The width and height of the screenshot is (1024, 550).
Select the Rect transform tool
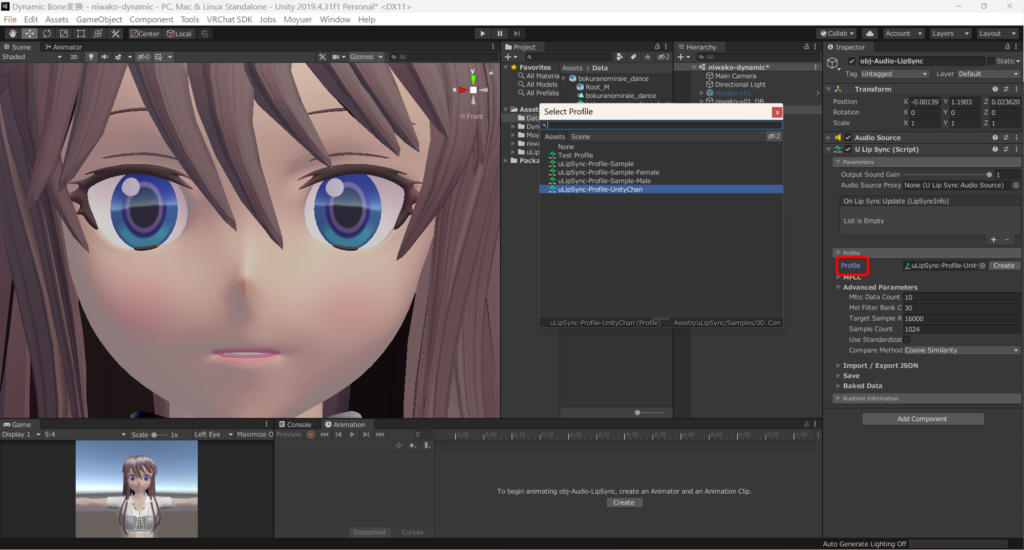tap(83, 33)
